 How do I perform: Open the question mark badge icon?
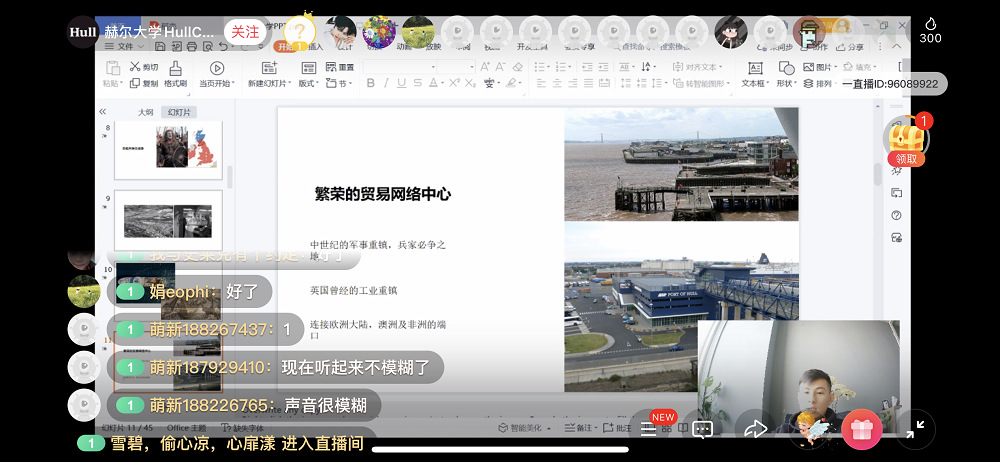tap(300, 31)
